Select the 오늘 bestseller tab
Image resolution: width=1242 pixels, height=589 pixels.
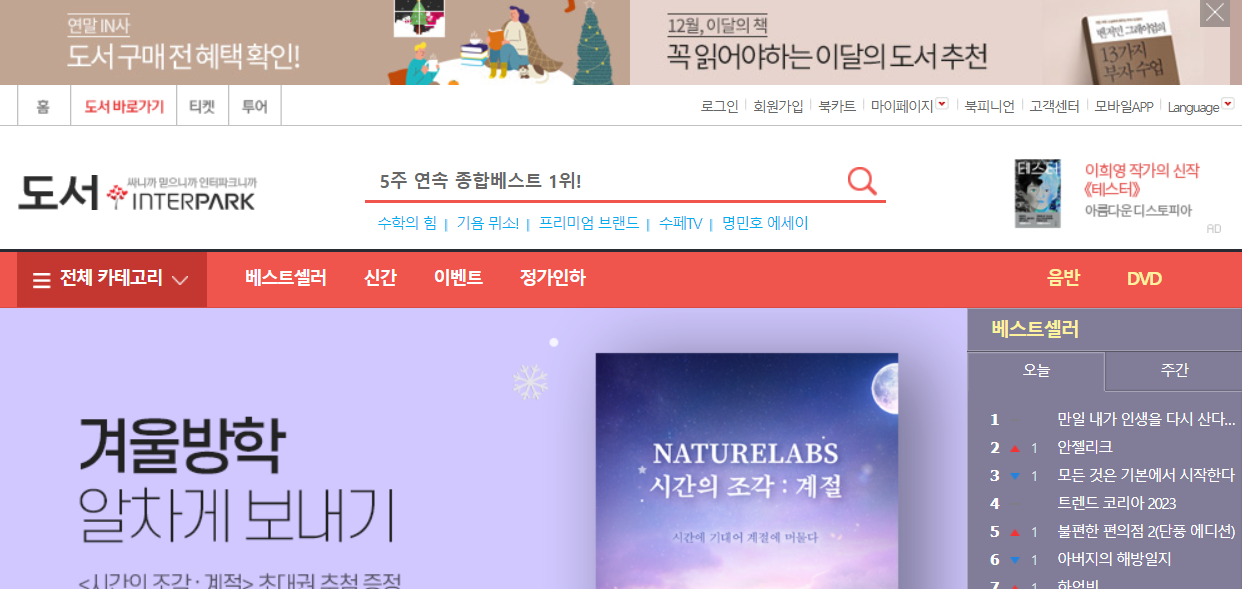pyautogui.click(x=1036, y=370)
